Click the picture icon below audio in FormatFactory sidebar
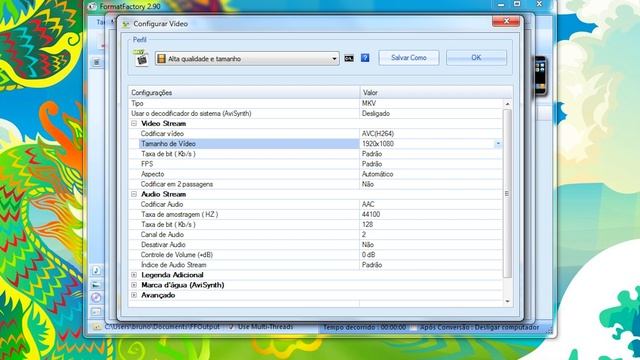 96,284
